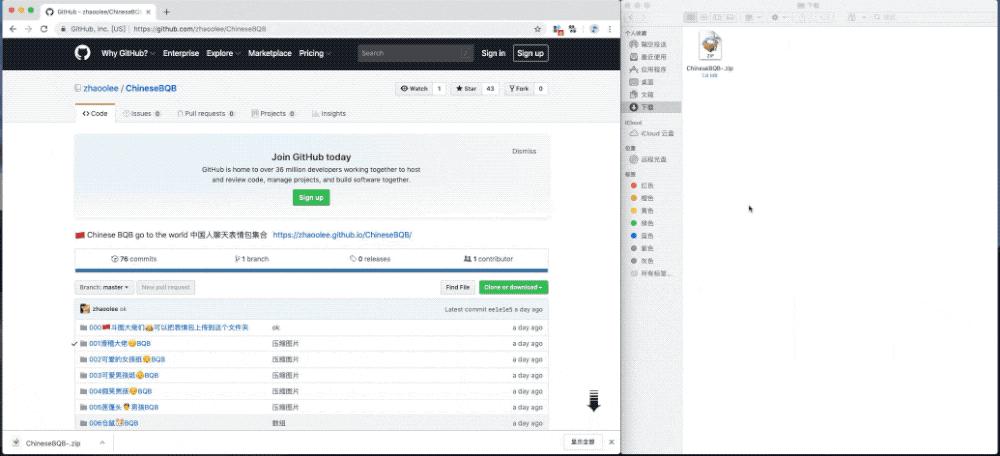Viewport: 1000px width, 456px height.
Task: Click the New pull request button
Action: tap(166, 288)
